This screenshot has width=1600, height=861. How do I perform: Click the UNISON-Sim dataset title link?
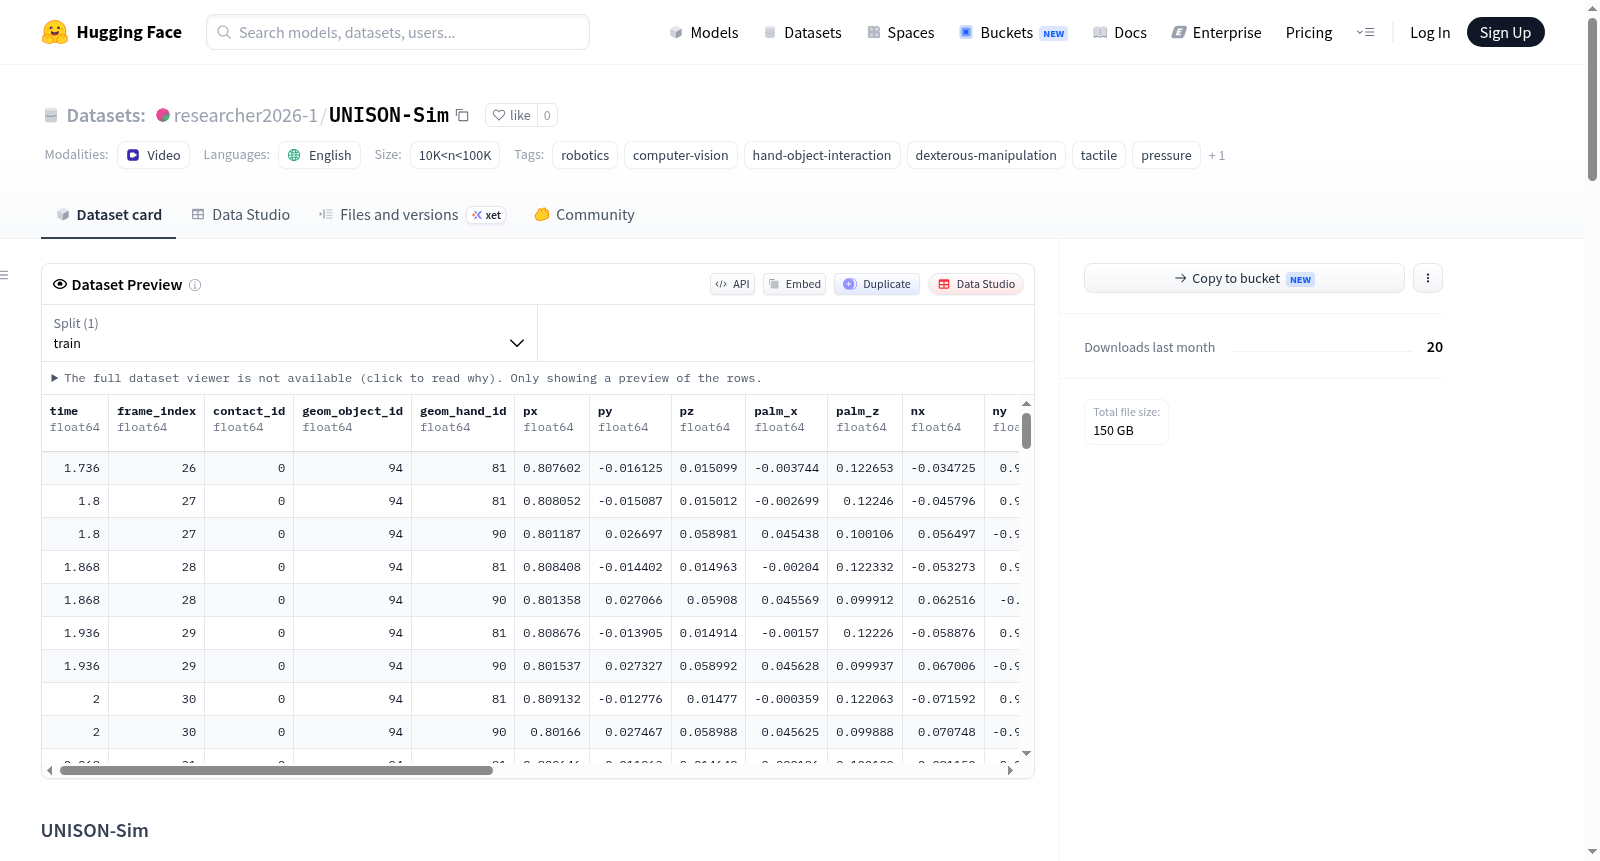coord(389,115)
